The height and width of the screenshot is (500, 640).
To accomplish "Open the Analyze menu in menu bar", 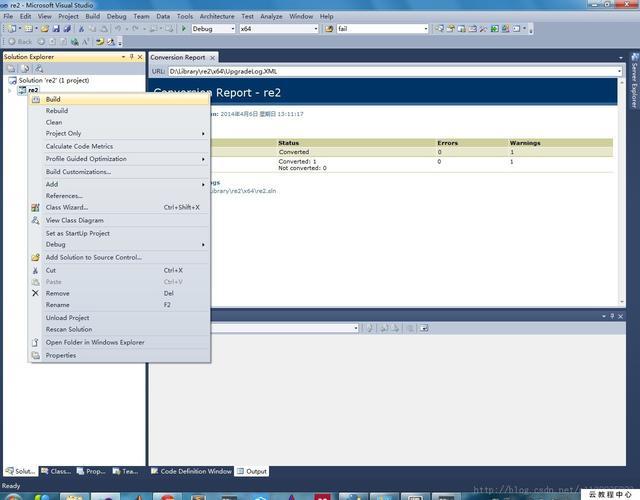I will tap(271, 16).
